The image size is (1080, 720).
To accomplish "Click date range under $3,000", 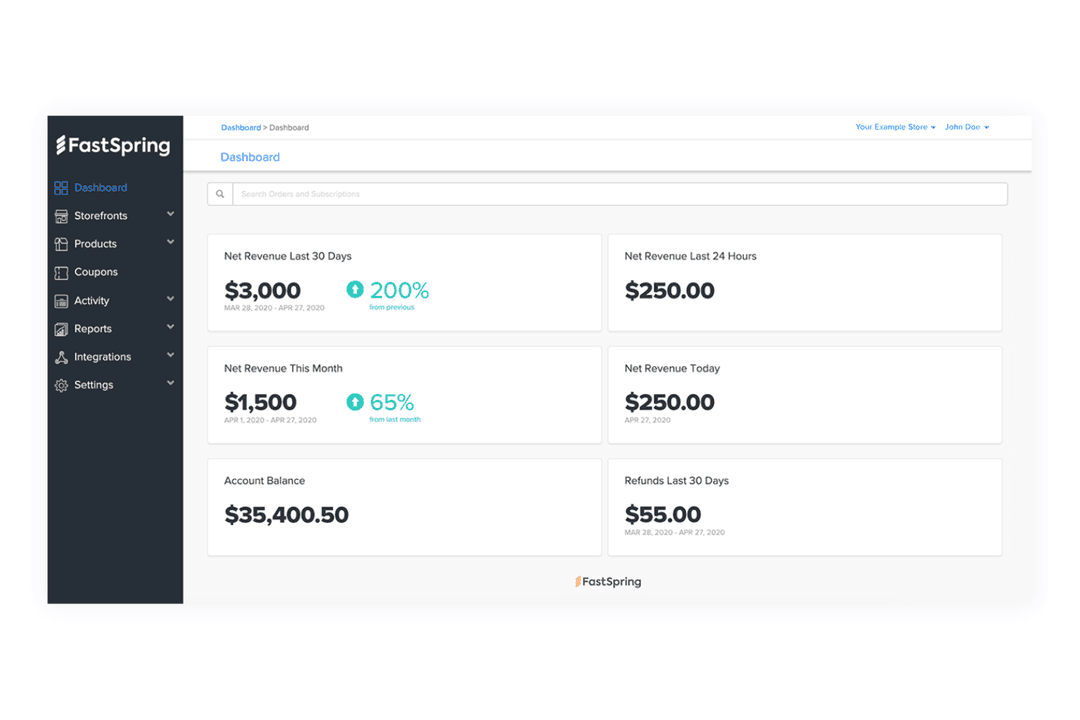I will click(274, 308).
